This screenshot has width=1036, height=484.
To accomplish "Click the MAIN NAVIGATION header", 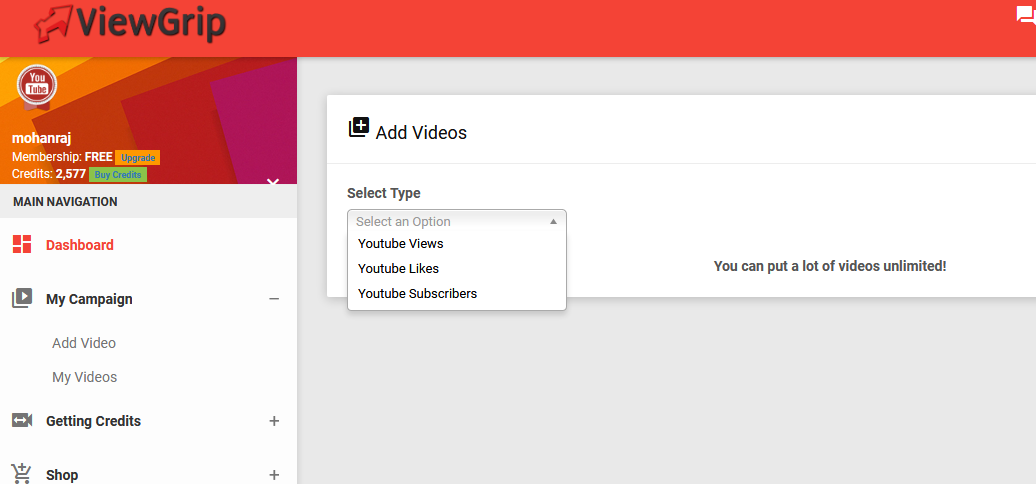I will (x=65, y=201).
